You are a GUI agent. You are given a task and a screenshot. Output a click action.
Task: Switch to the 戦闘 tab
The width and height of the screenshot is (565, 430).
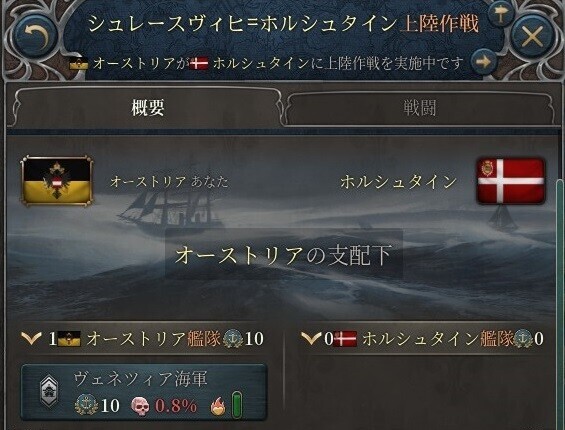tap(420, 108)
